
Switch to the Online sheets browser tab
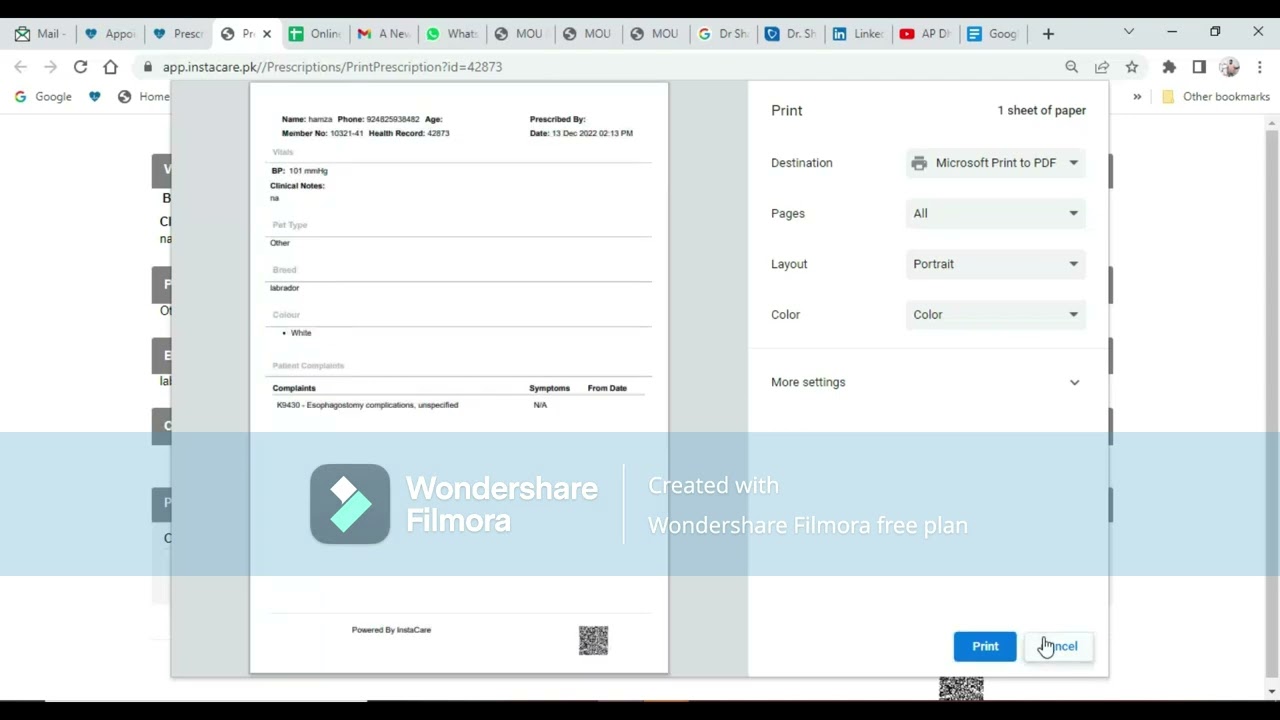point(314,33)
